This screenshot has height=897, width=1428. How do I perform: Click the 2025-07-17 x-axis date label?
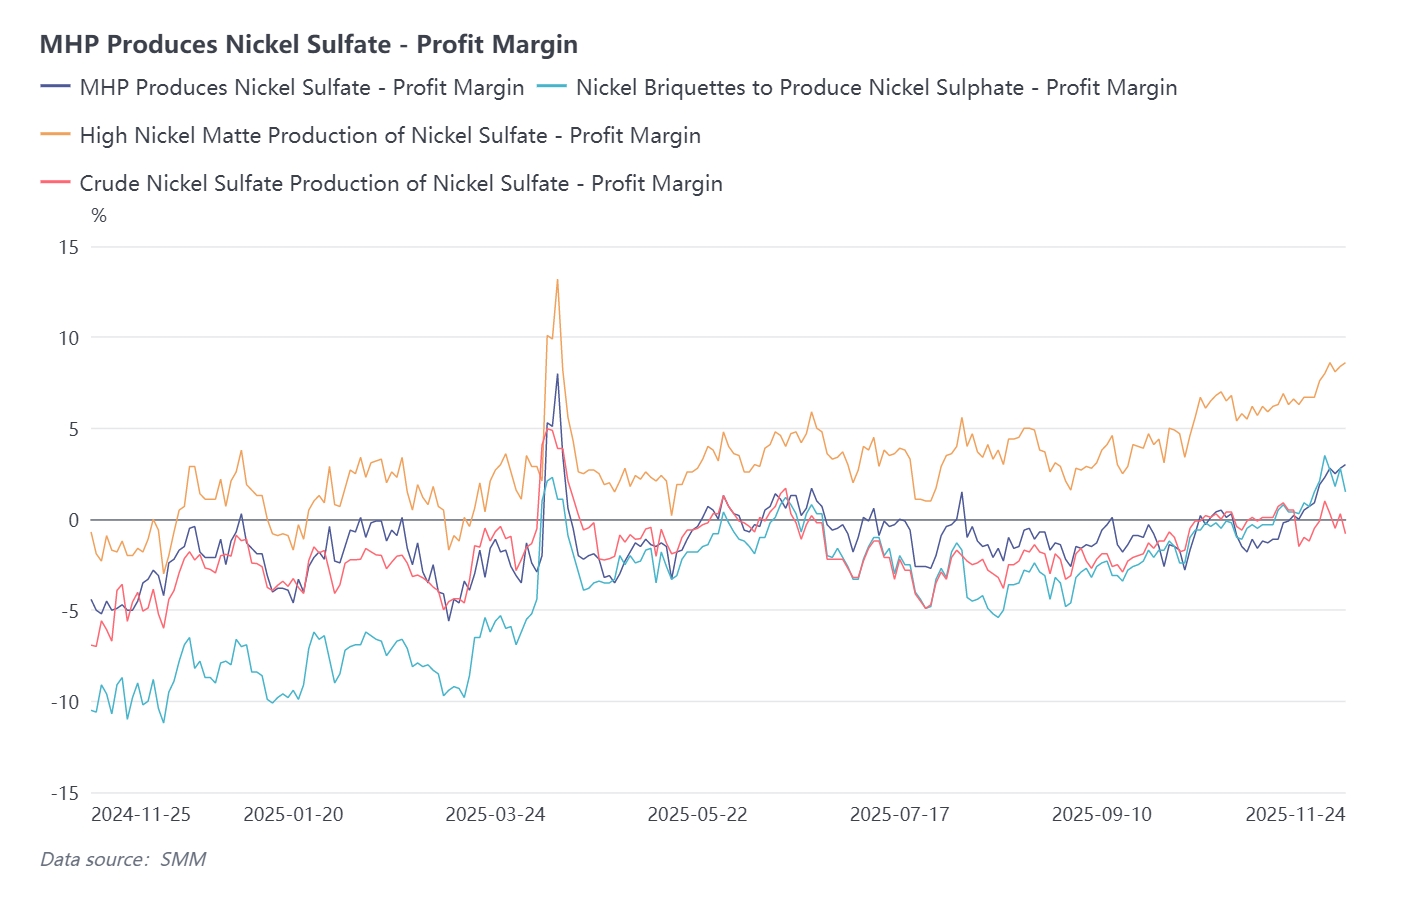click(x=899, y=815)
